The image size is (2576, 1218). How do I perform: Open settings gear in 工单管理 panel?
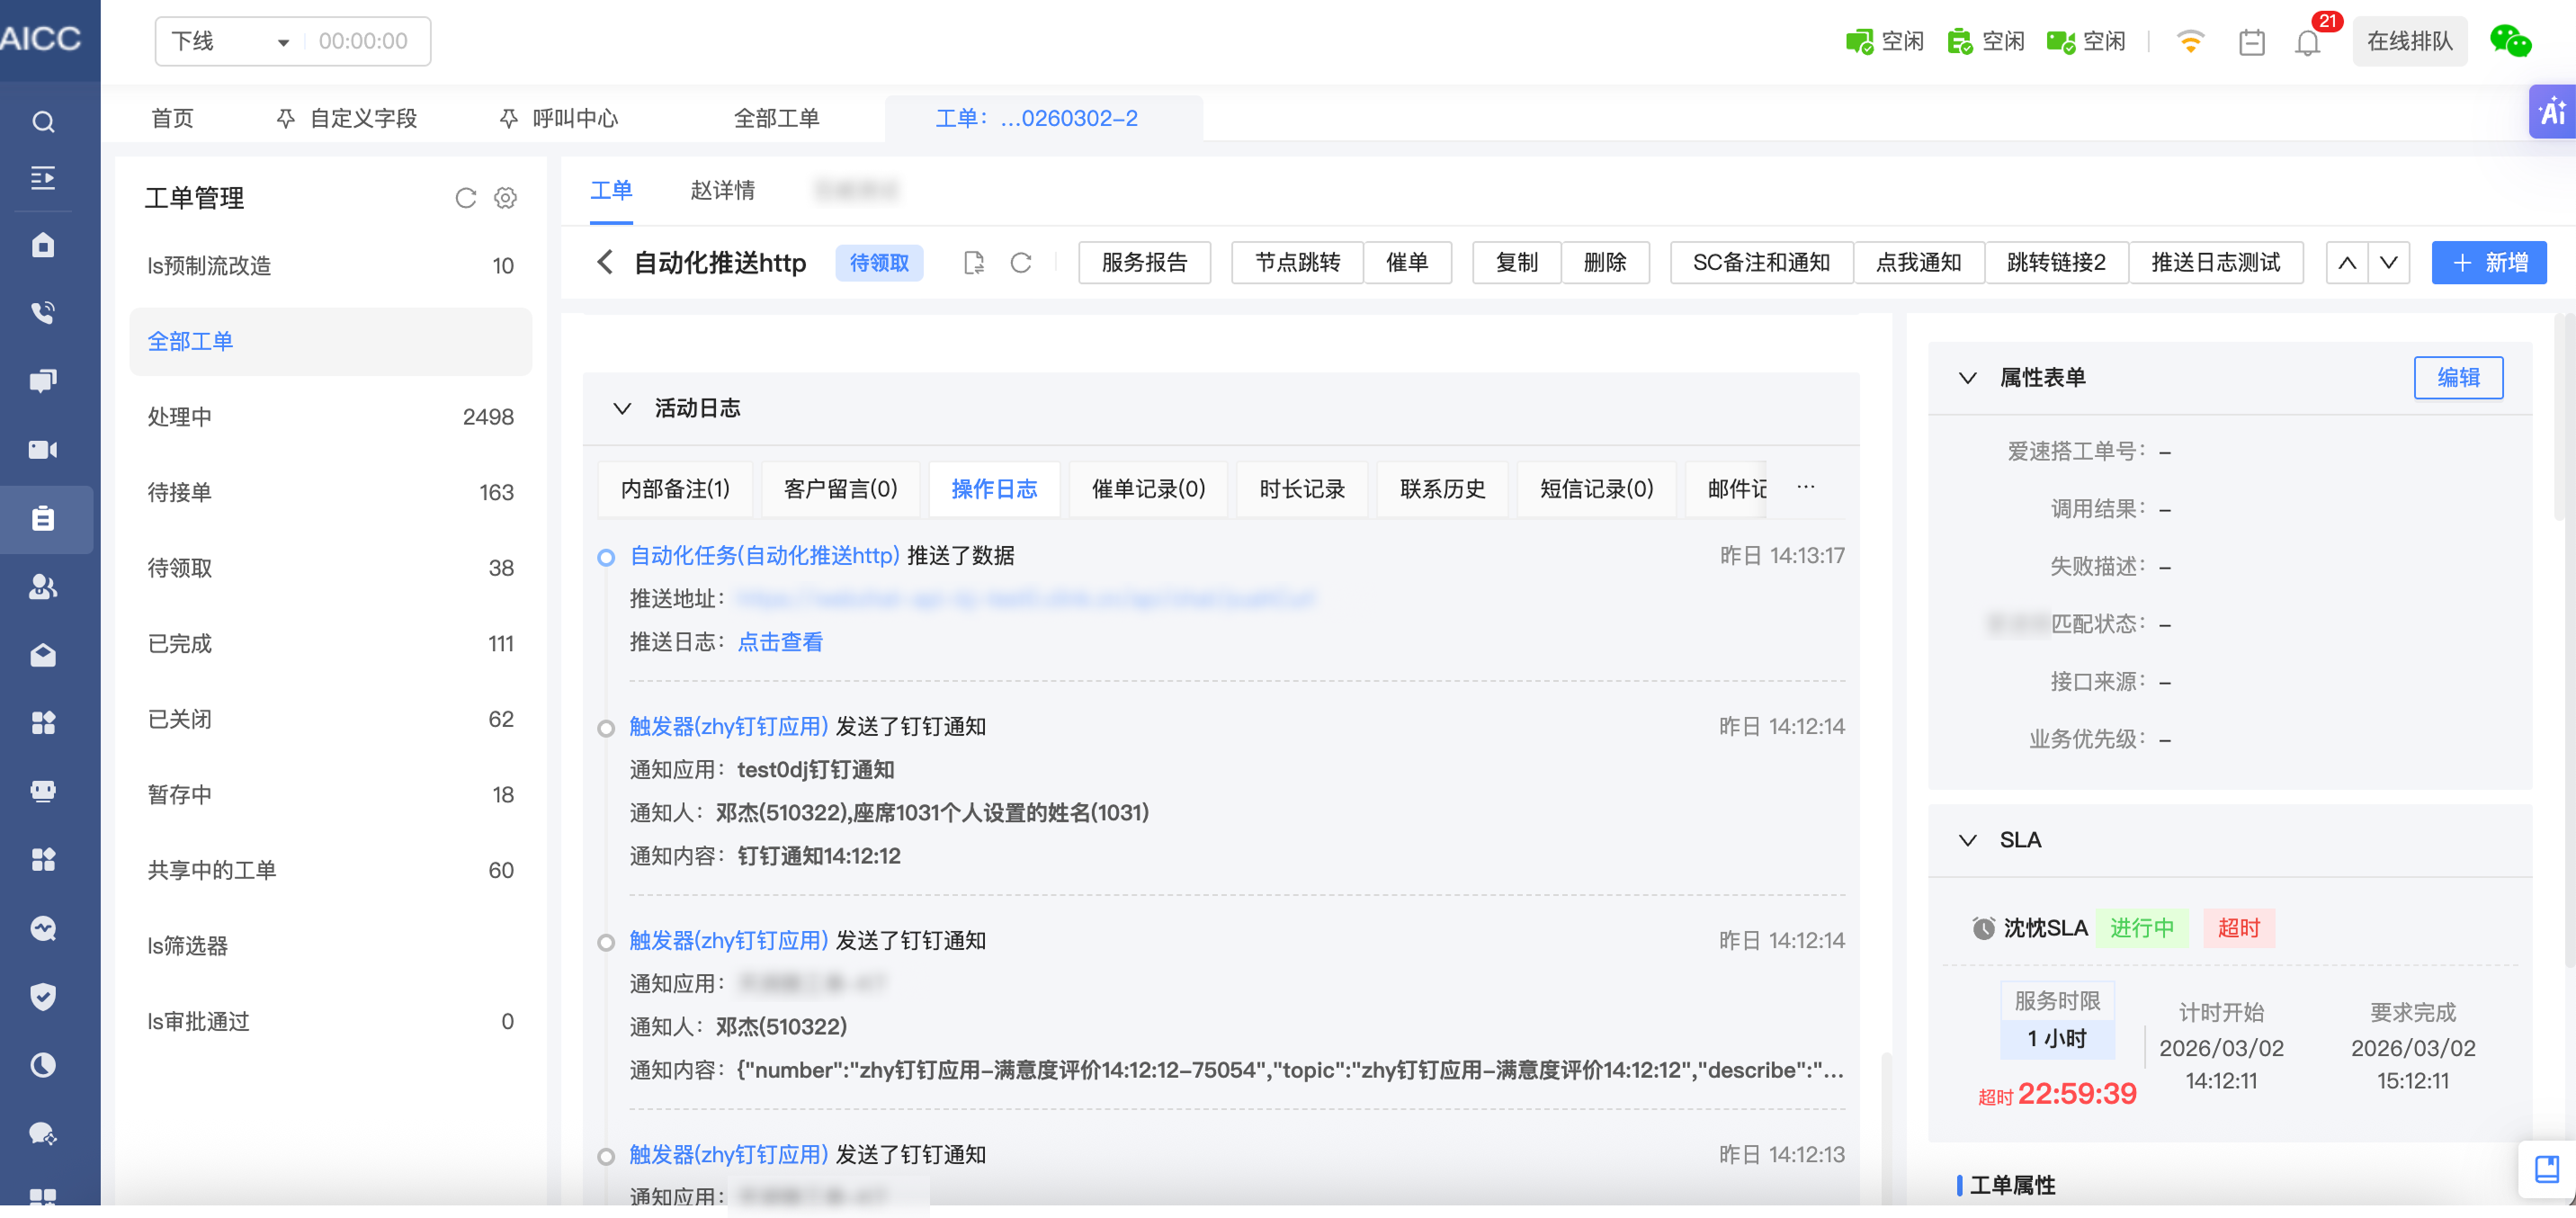point(505,198)
